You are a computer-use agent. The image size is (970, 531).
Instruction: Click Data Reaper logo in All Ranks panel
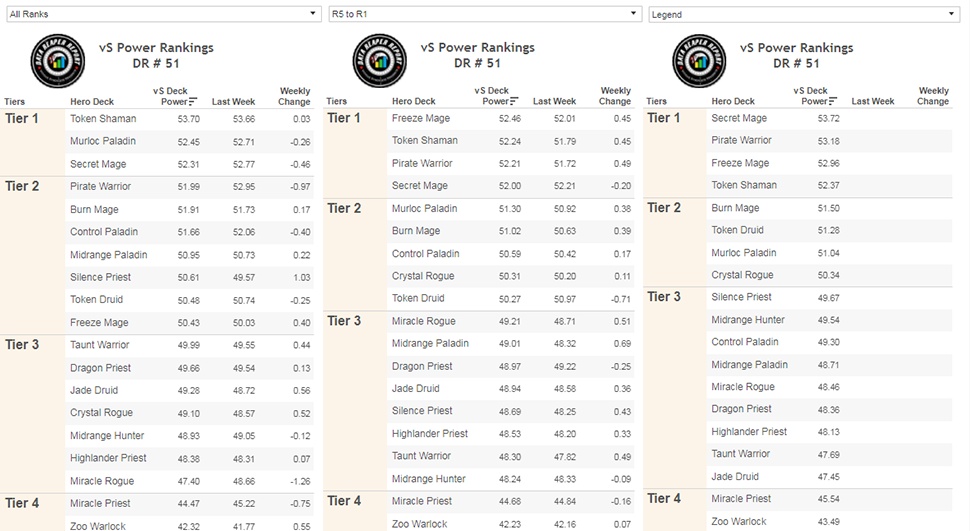tap(58, 61)
